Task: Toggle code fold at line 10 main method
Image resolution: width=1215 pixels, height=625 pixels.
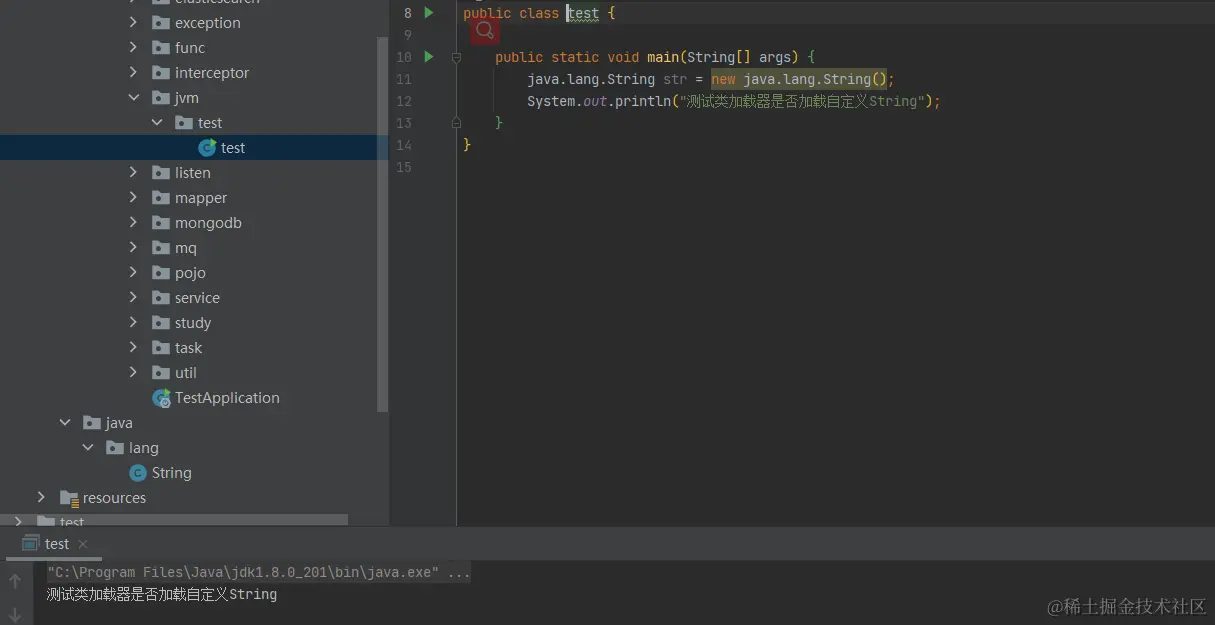Action: [456, 58]
